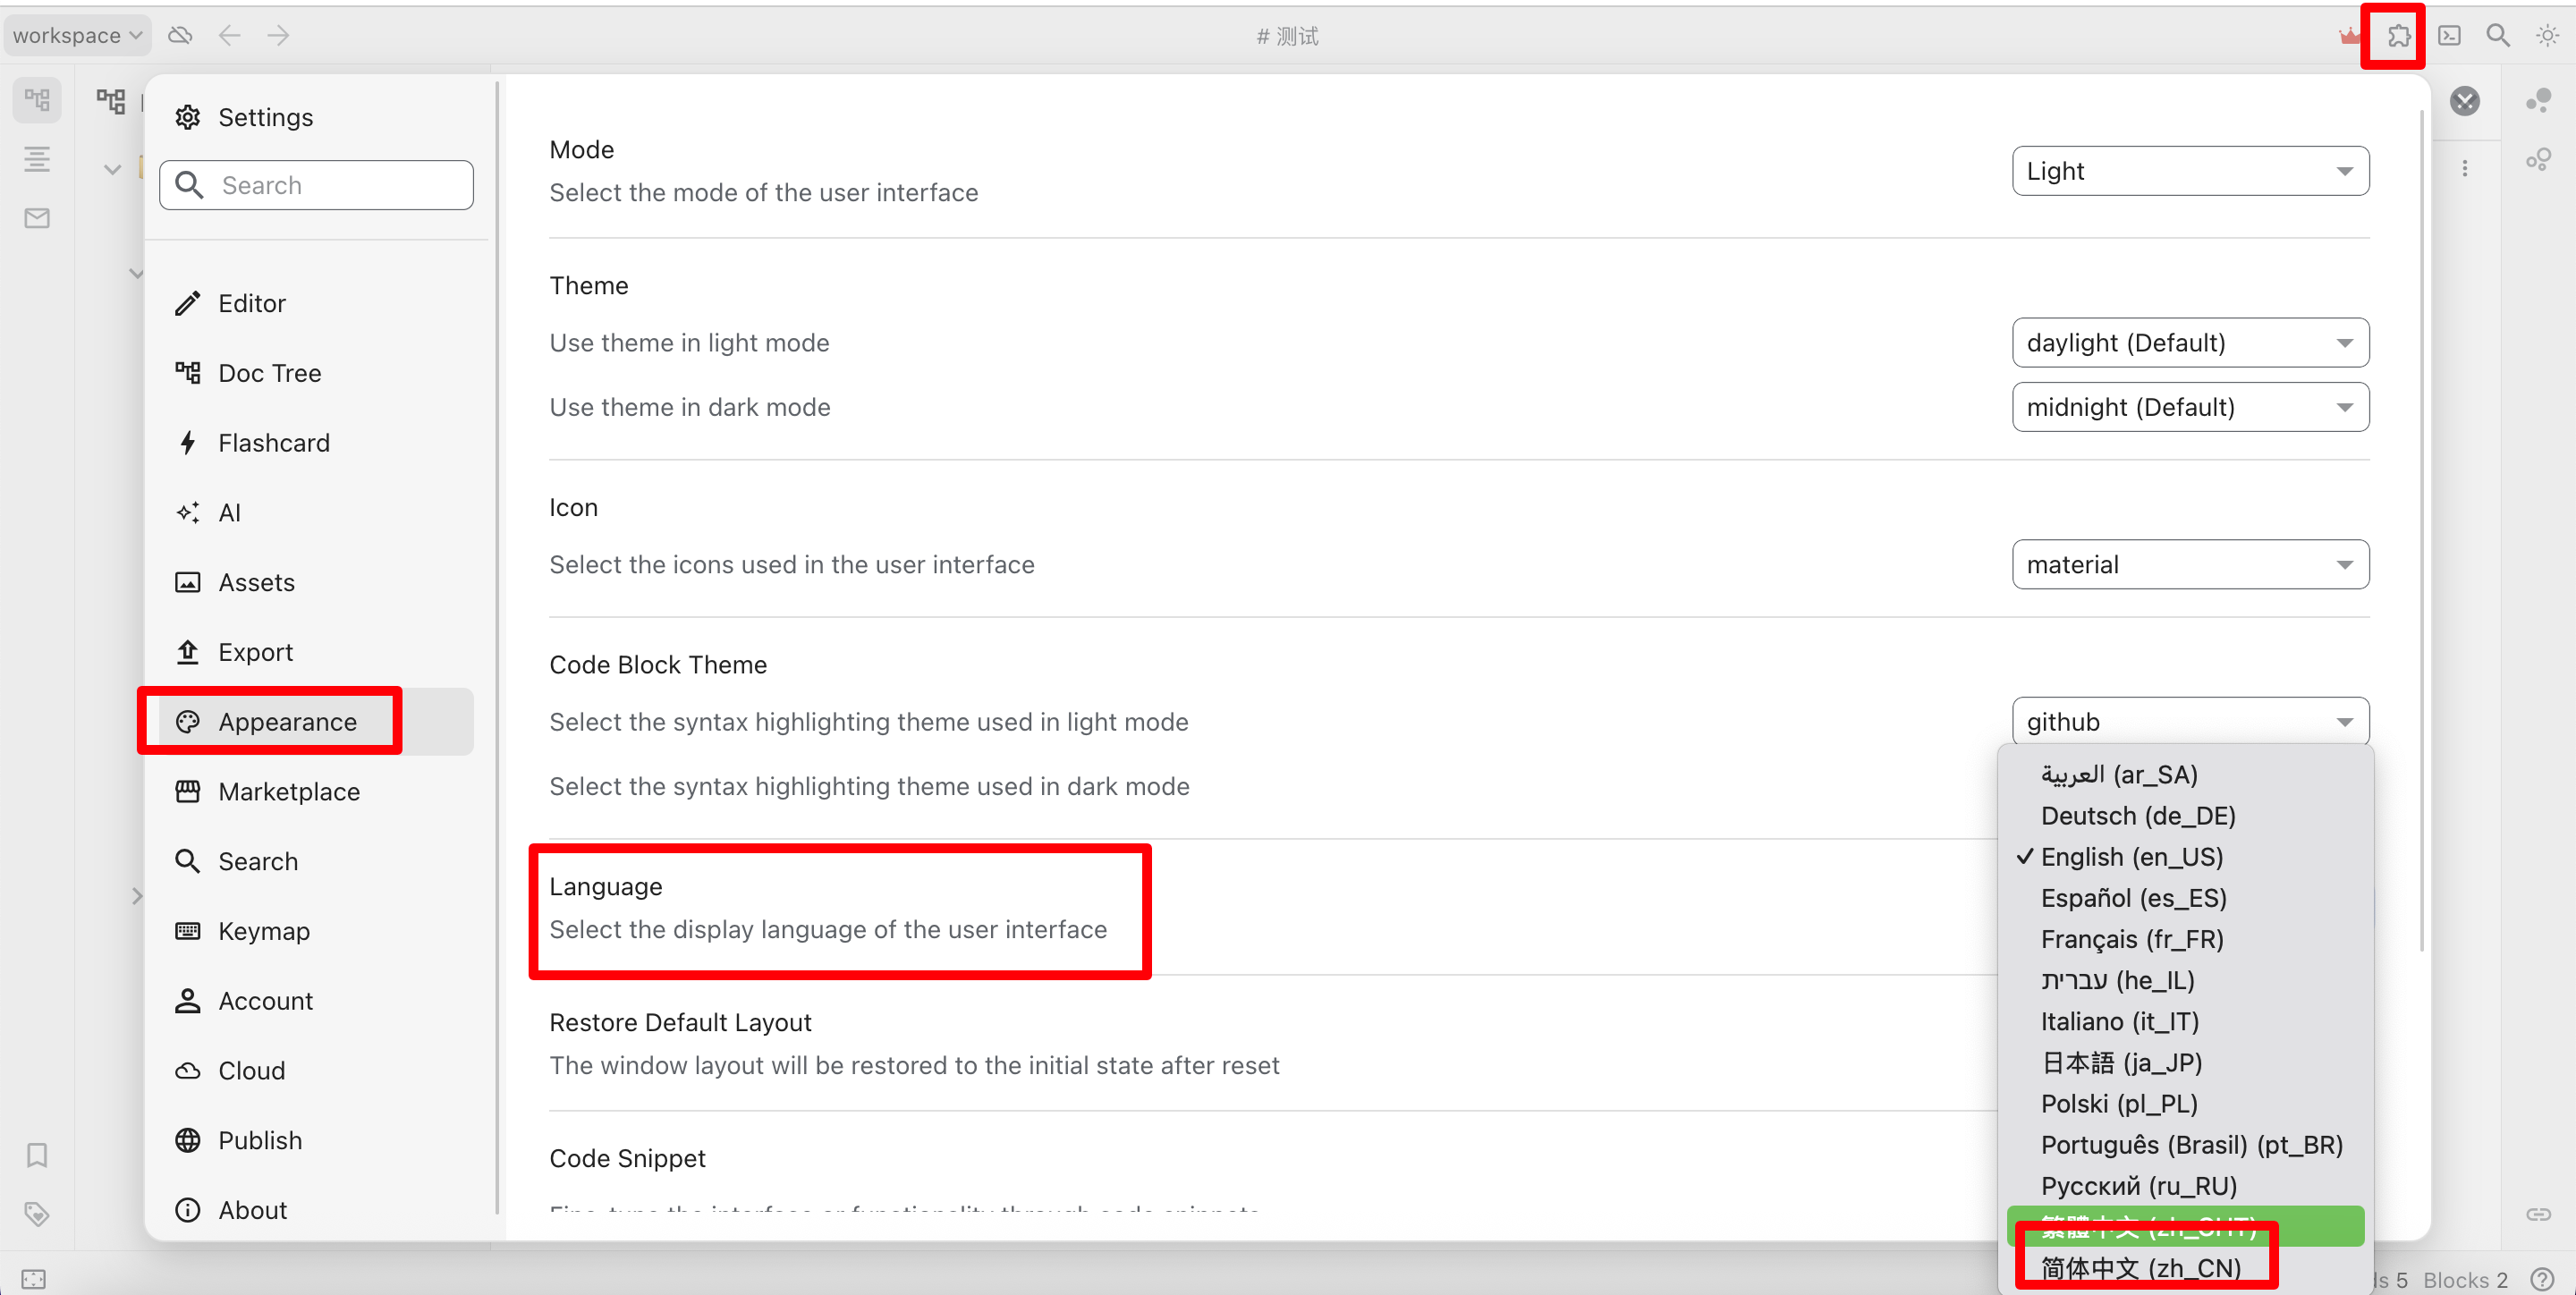The width and height of the screenshot is (2576, 1295).
Task: Switch to the Marketplace settings tab
Action: coord(288,791)
